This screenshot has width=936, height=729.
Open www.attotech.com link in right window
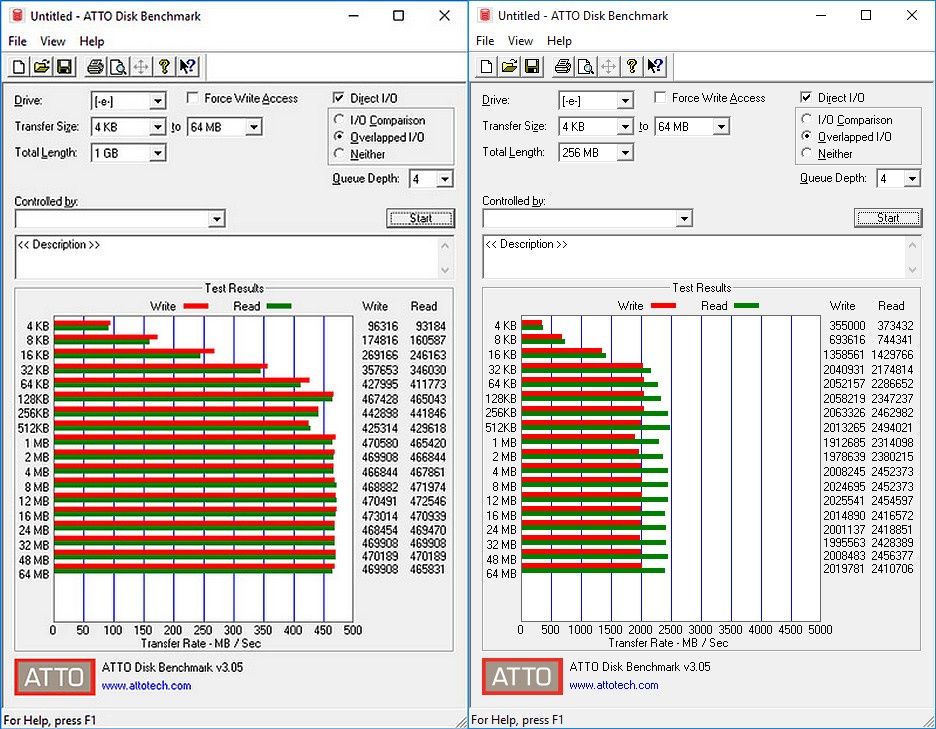point(614,685)
